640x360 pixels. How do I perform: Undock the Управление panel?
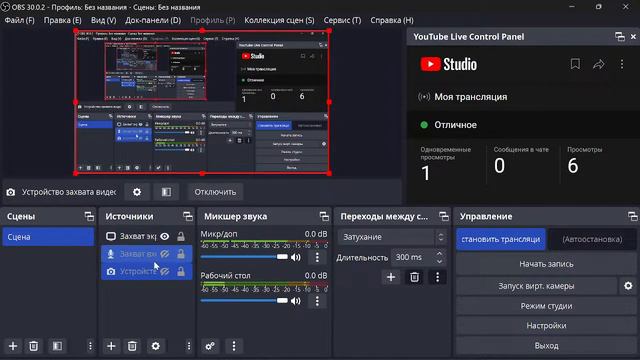(x=633, y=216)
